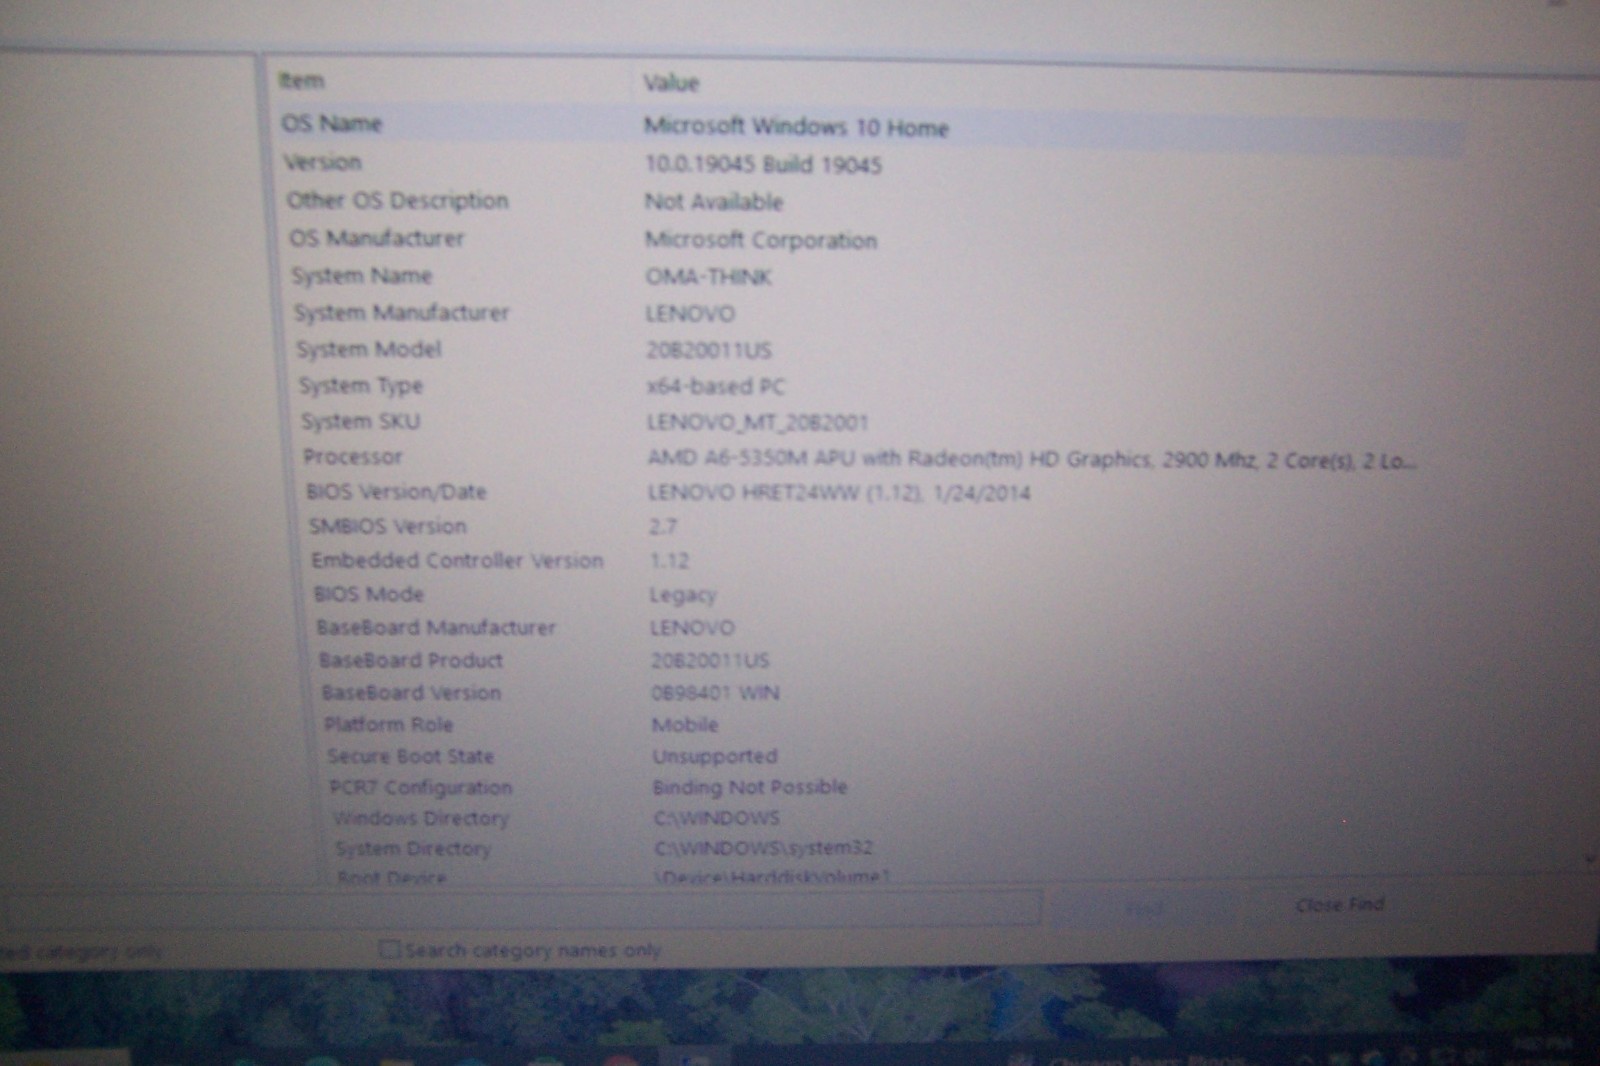Click the BIOS Mode 'Legacy' value
The width and height of the screenshot is (1600, 1066).
pyautogui.click(x=683, y=595)
